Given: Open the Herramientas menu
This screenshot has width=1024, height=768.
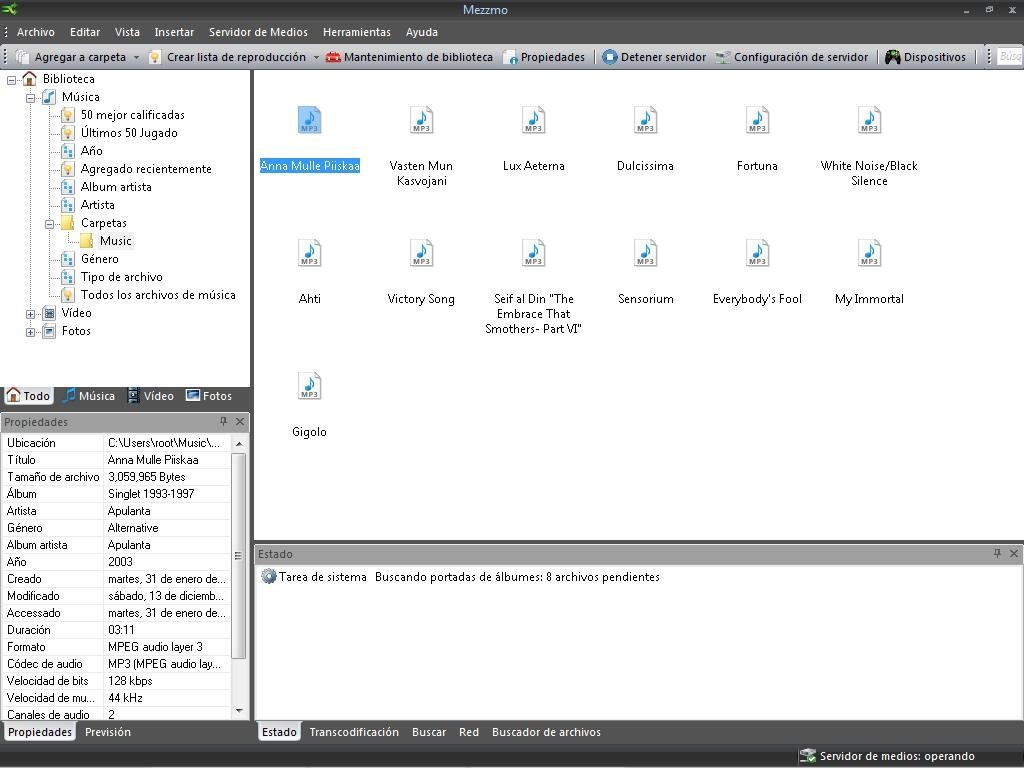Looking at the screenshot, I should pos(357,32).
